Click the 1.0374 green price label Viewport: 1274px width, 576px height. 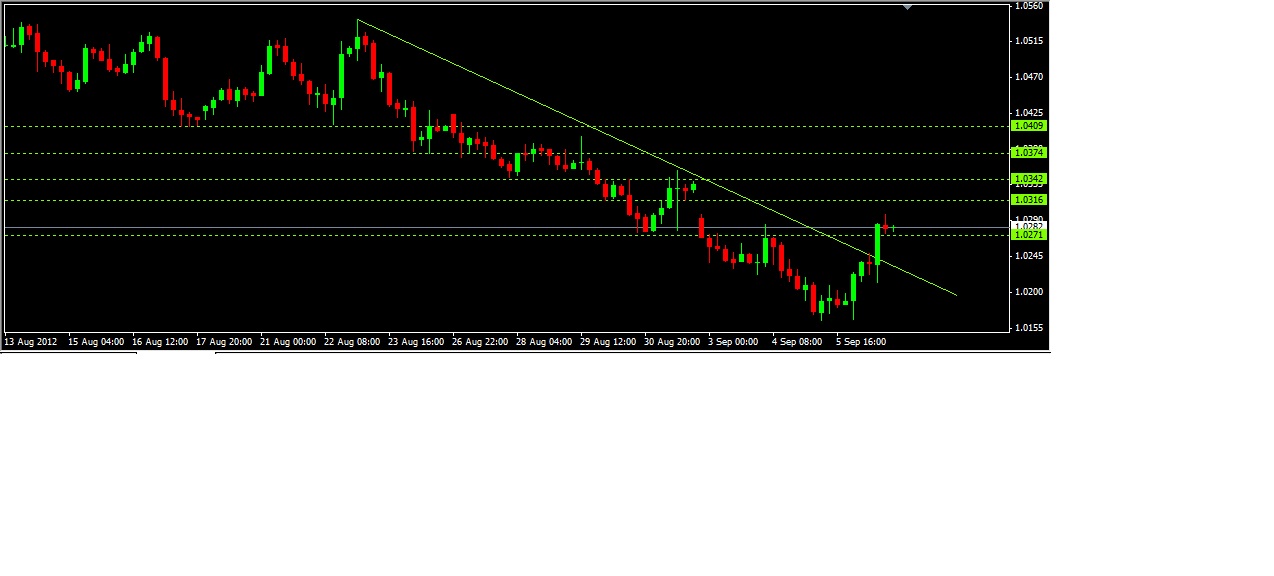pos(1029,152)
